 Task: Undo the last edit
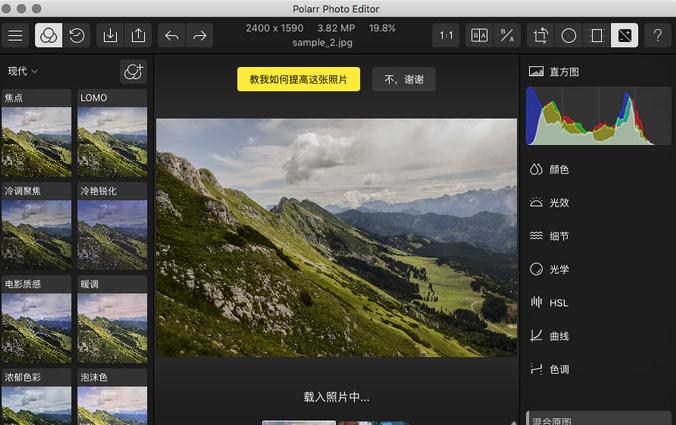172,35
